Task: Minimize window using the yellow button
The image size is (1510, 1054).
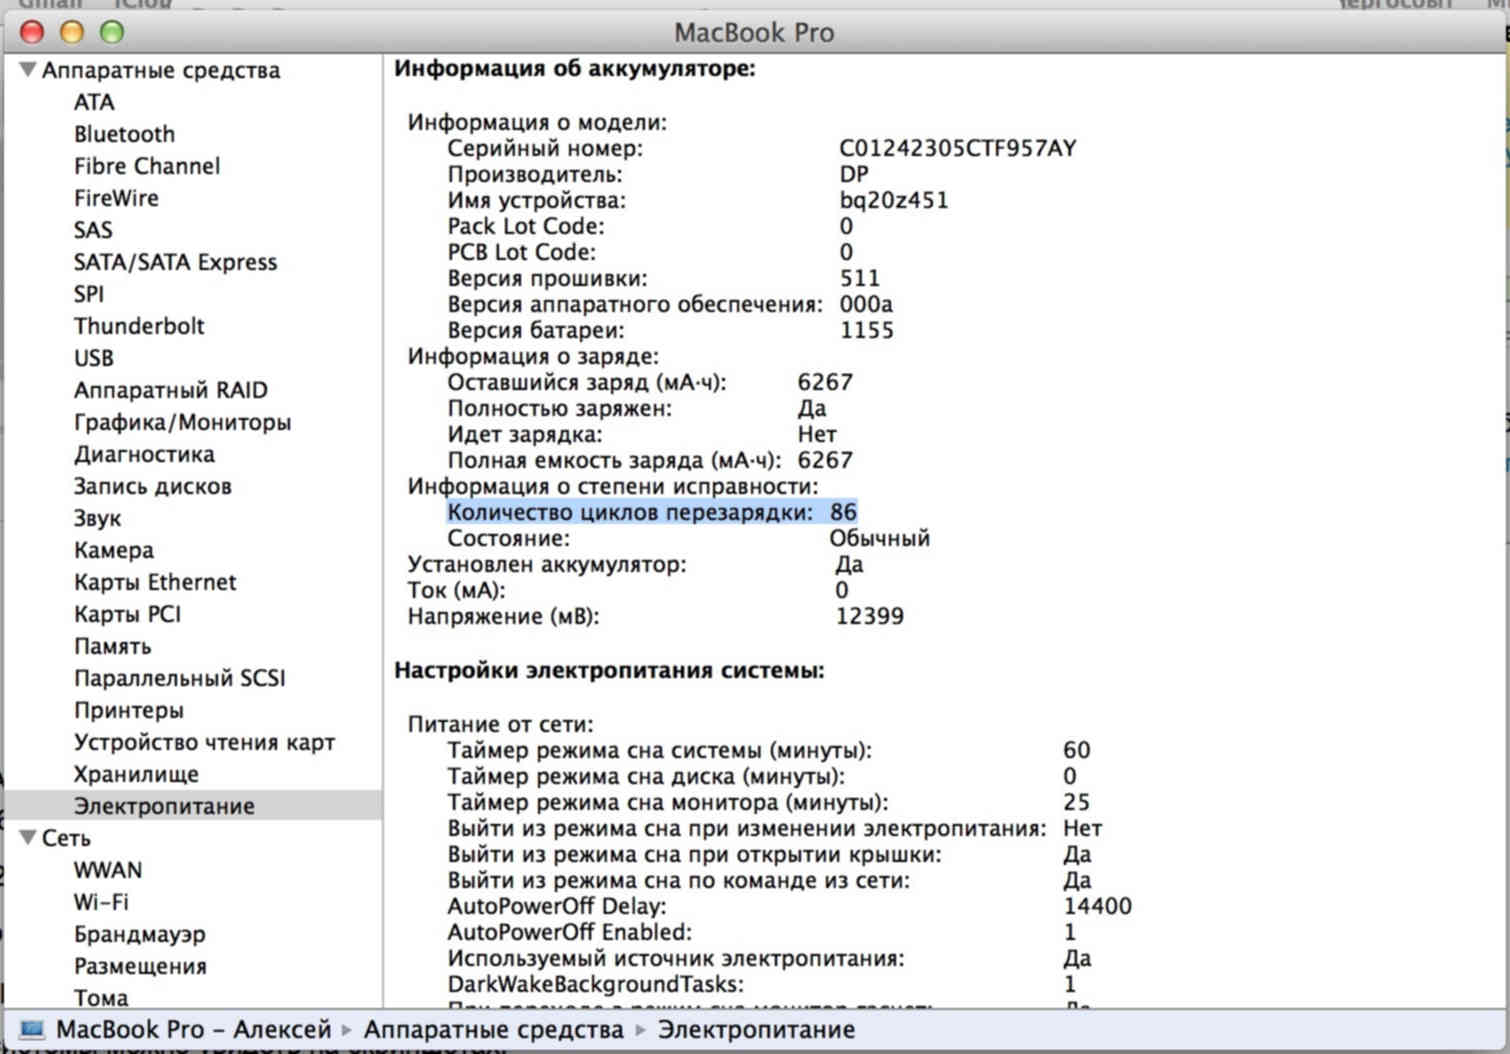Action: [x=72, y=32]
